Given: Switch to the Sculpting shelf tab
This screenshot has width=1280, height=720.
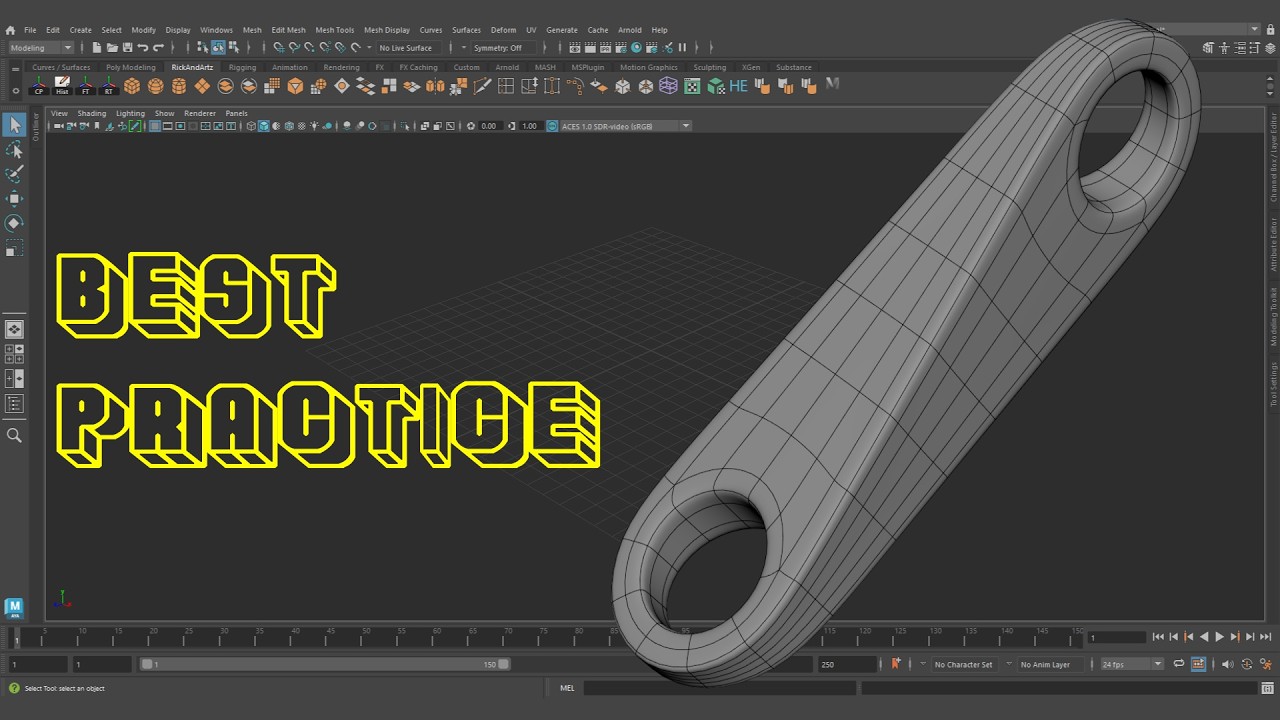Looking at the screenshot, I should 710,67.
